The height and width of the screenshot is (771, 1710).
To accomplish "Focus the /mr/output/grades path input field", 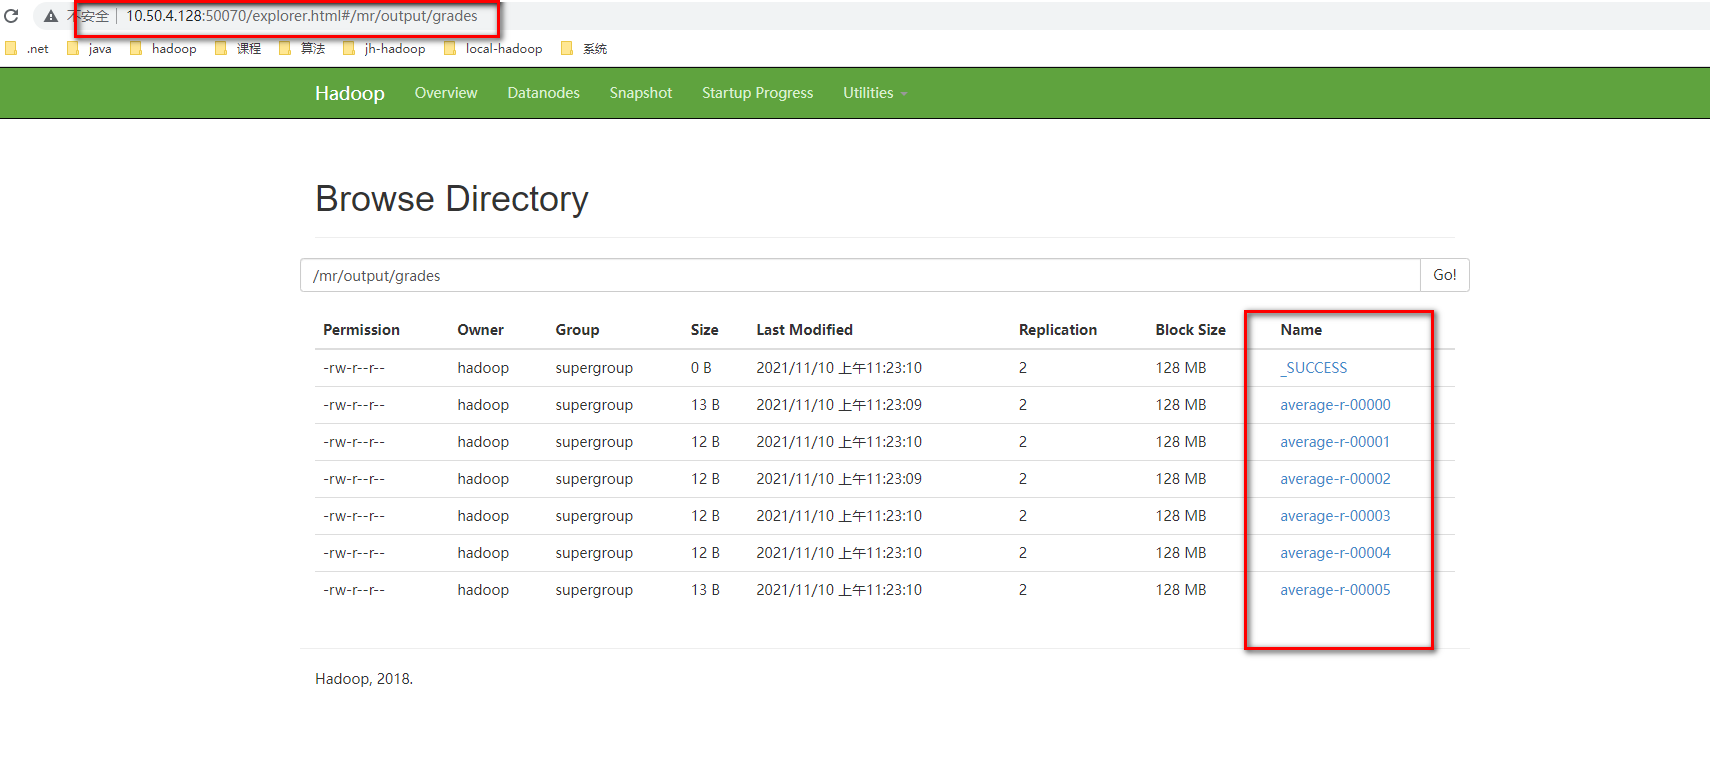I will pos(860,275).
